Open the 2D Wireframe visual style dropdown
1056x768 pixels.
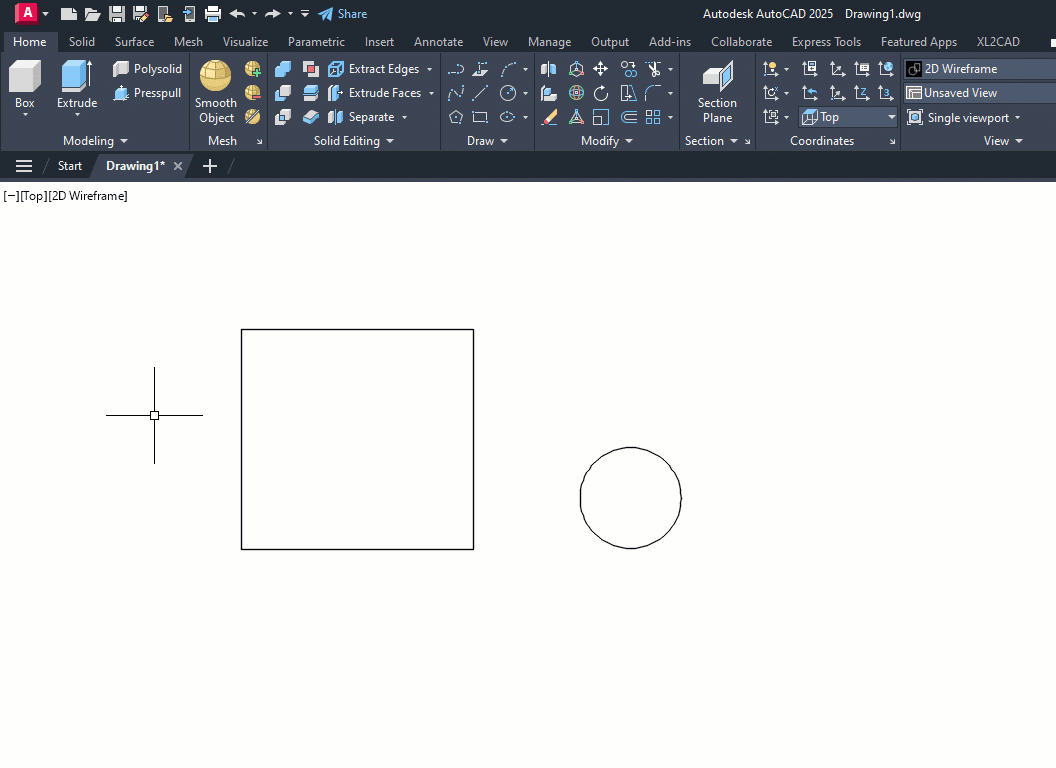click(x=980, y=69)
